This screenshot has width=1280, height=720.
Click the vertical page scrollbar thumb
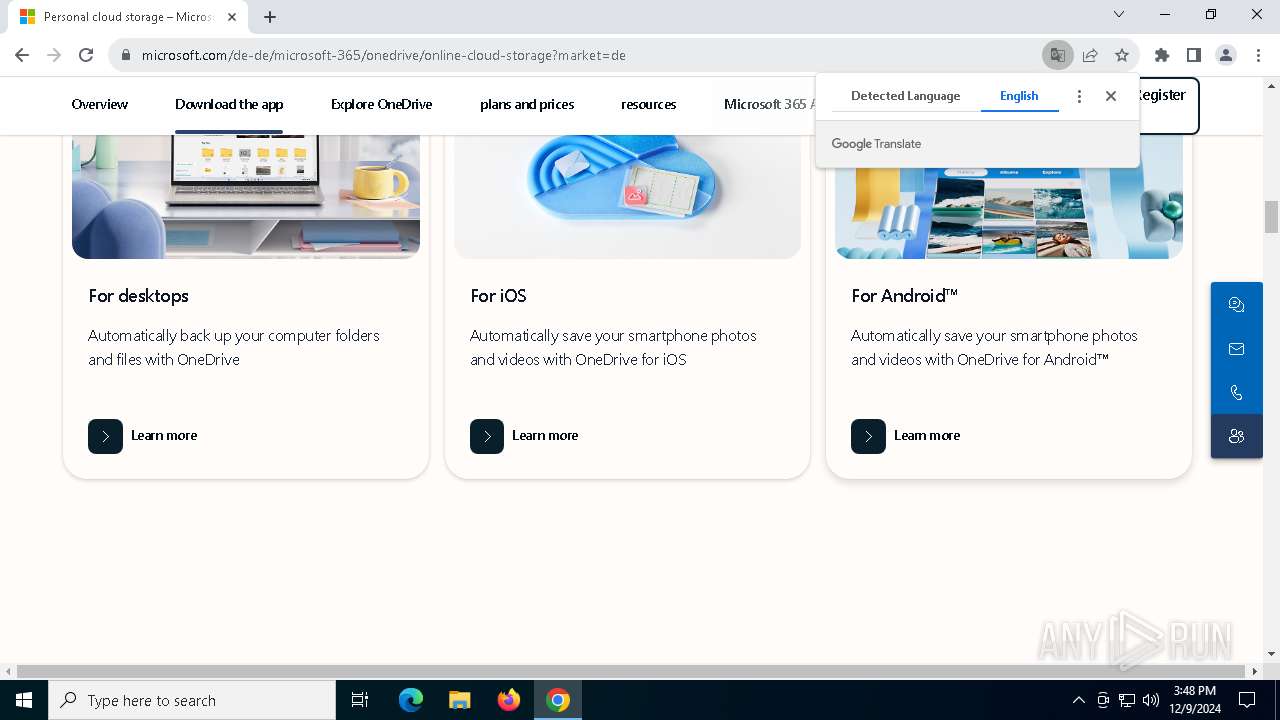click(1271, 217)
